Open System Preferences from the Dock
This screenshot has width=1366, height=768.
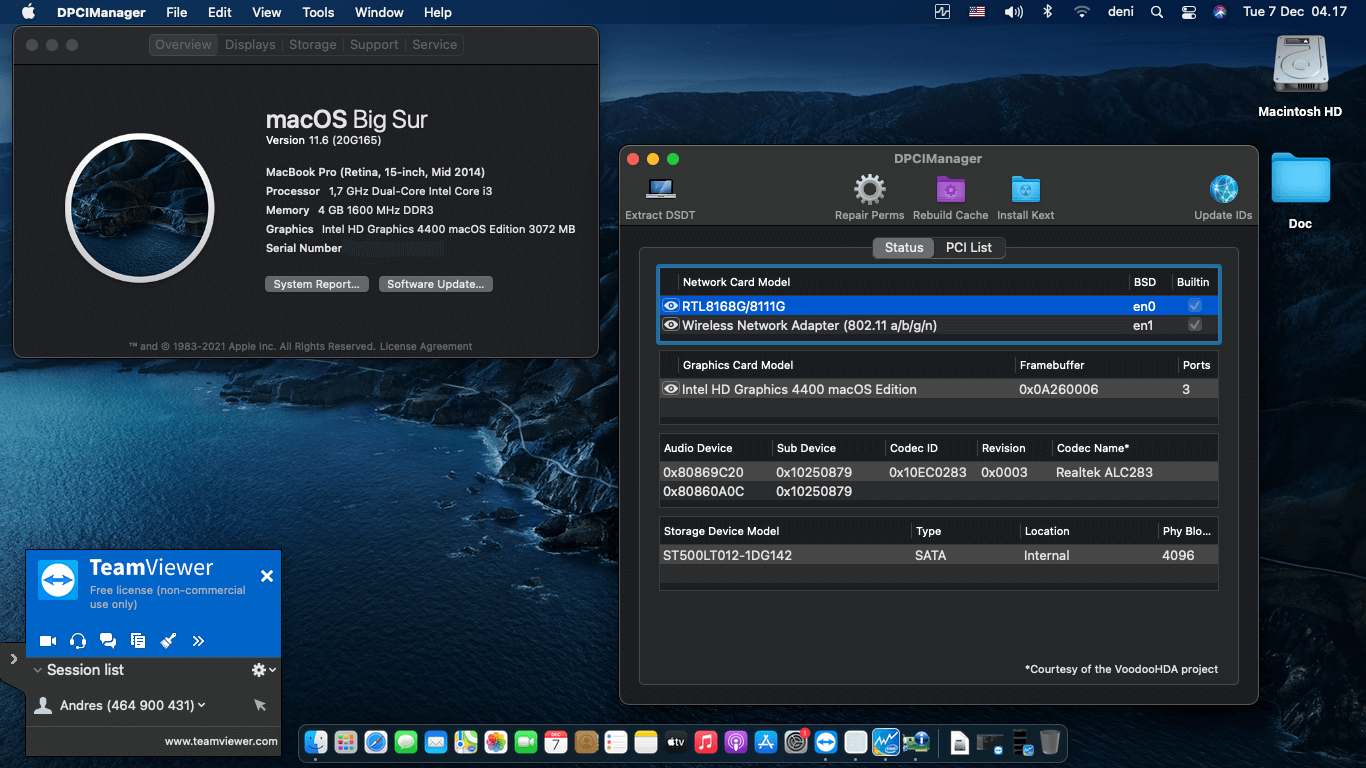[796, 742]
